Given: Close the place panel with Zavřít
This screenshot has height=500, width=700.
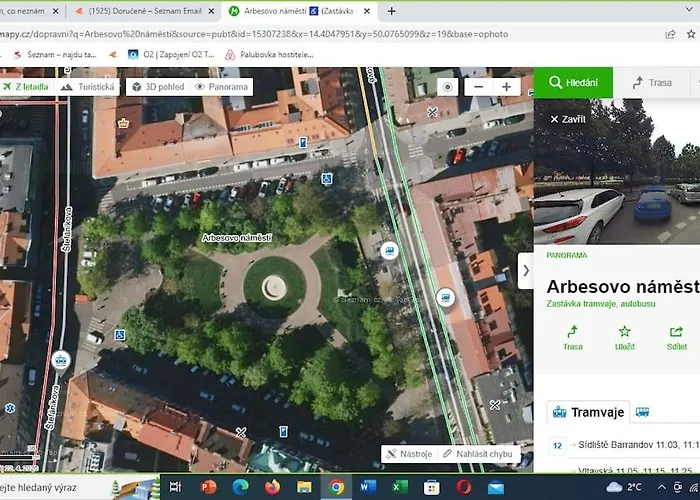Looking at the screenshot, I should (x=568, y=119).
